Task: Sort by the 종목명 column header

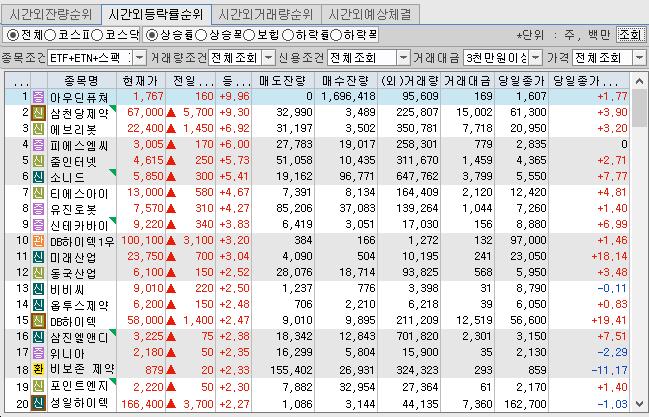Action: (x=82, y=80)
